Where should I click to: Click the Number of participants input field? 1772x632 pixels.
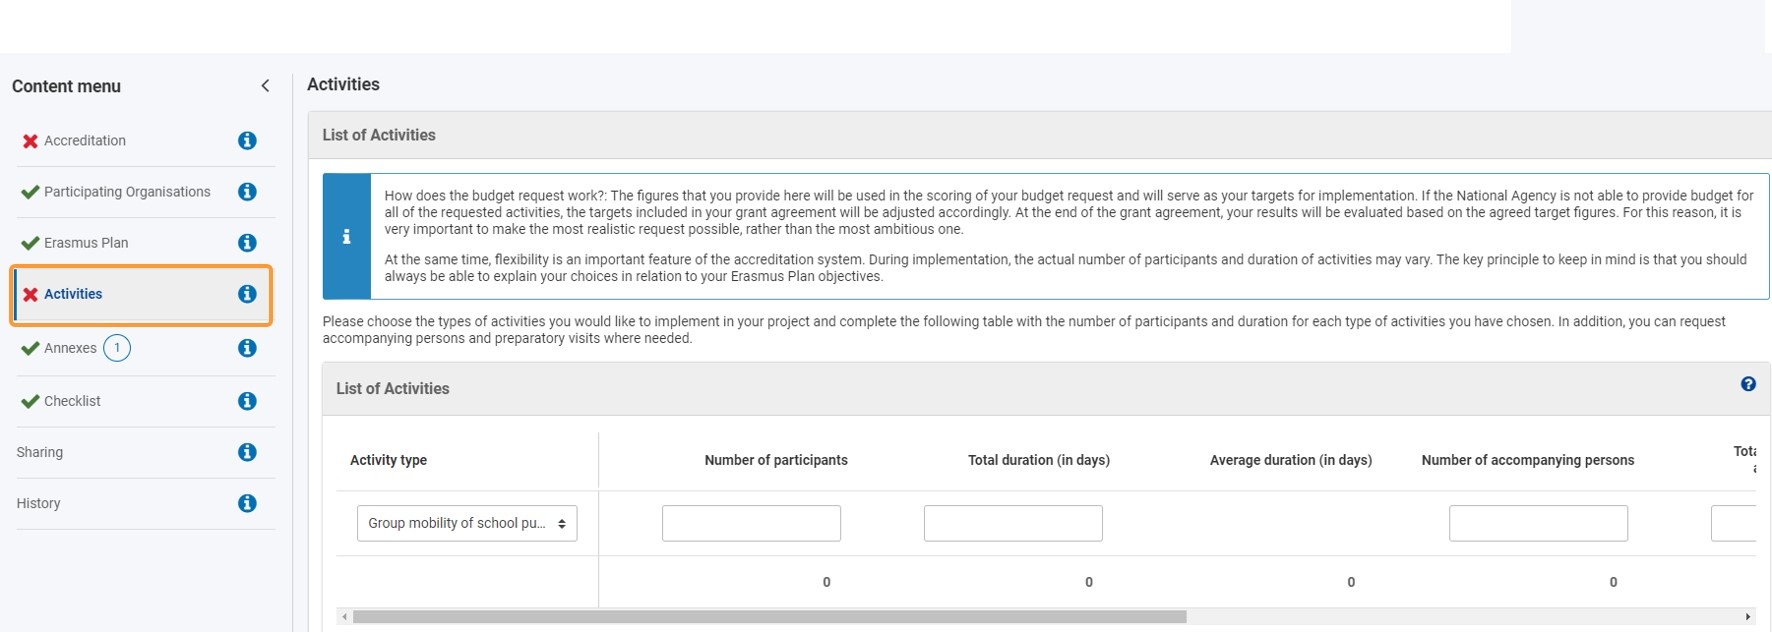751,523
